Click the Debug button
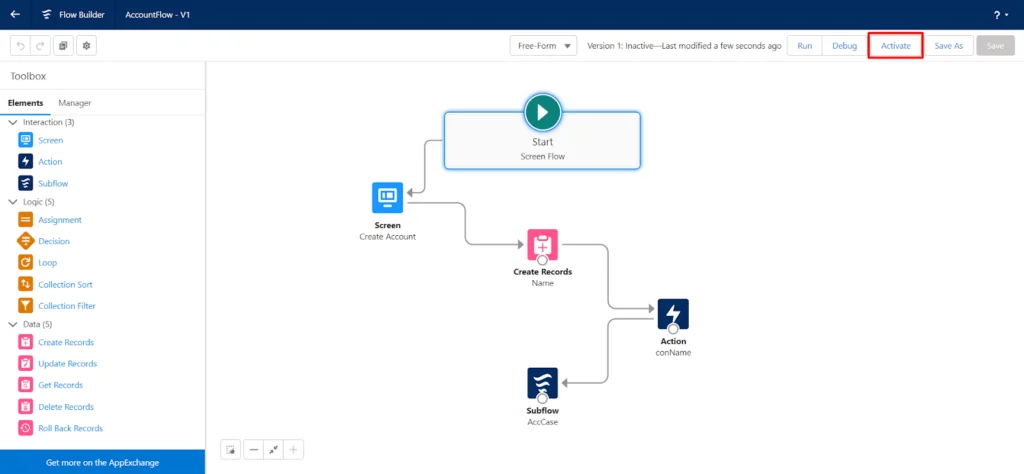The width and height of the screenshot is (1024, 474). tap(844, 46)
